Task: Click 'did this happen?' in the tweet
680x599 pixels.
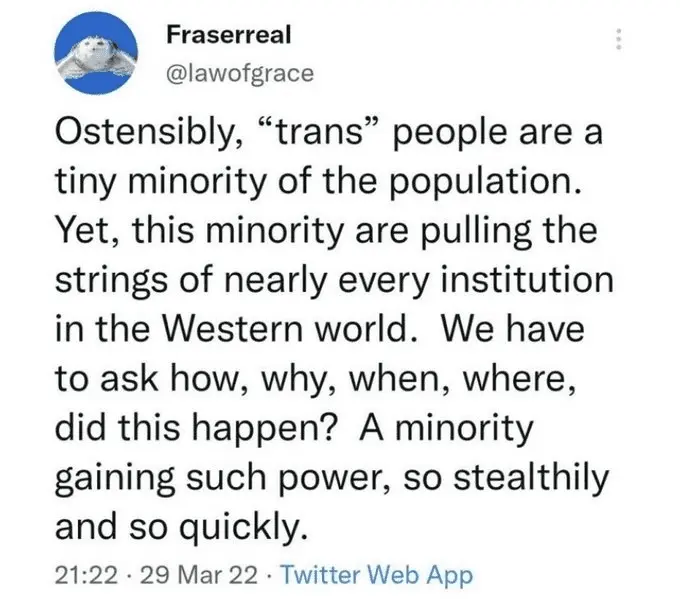Action: 196,428
